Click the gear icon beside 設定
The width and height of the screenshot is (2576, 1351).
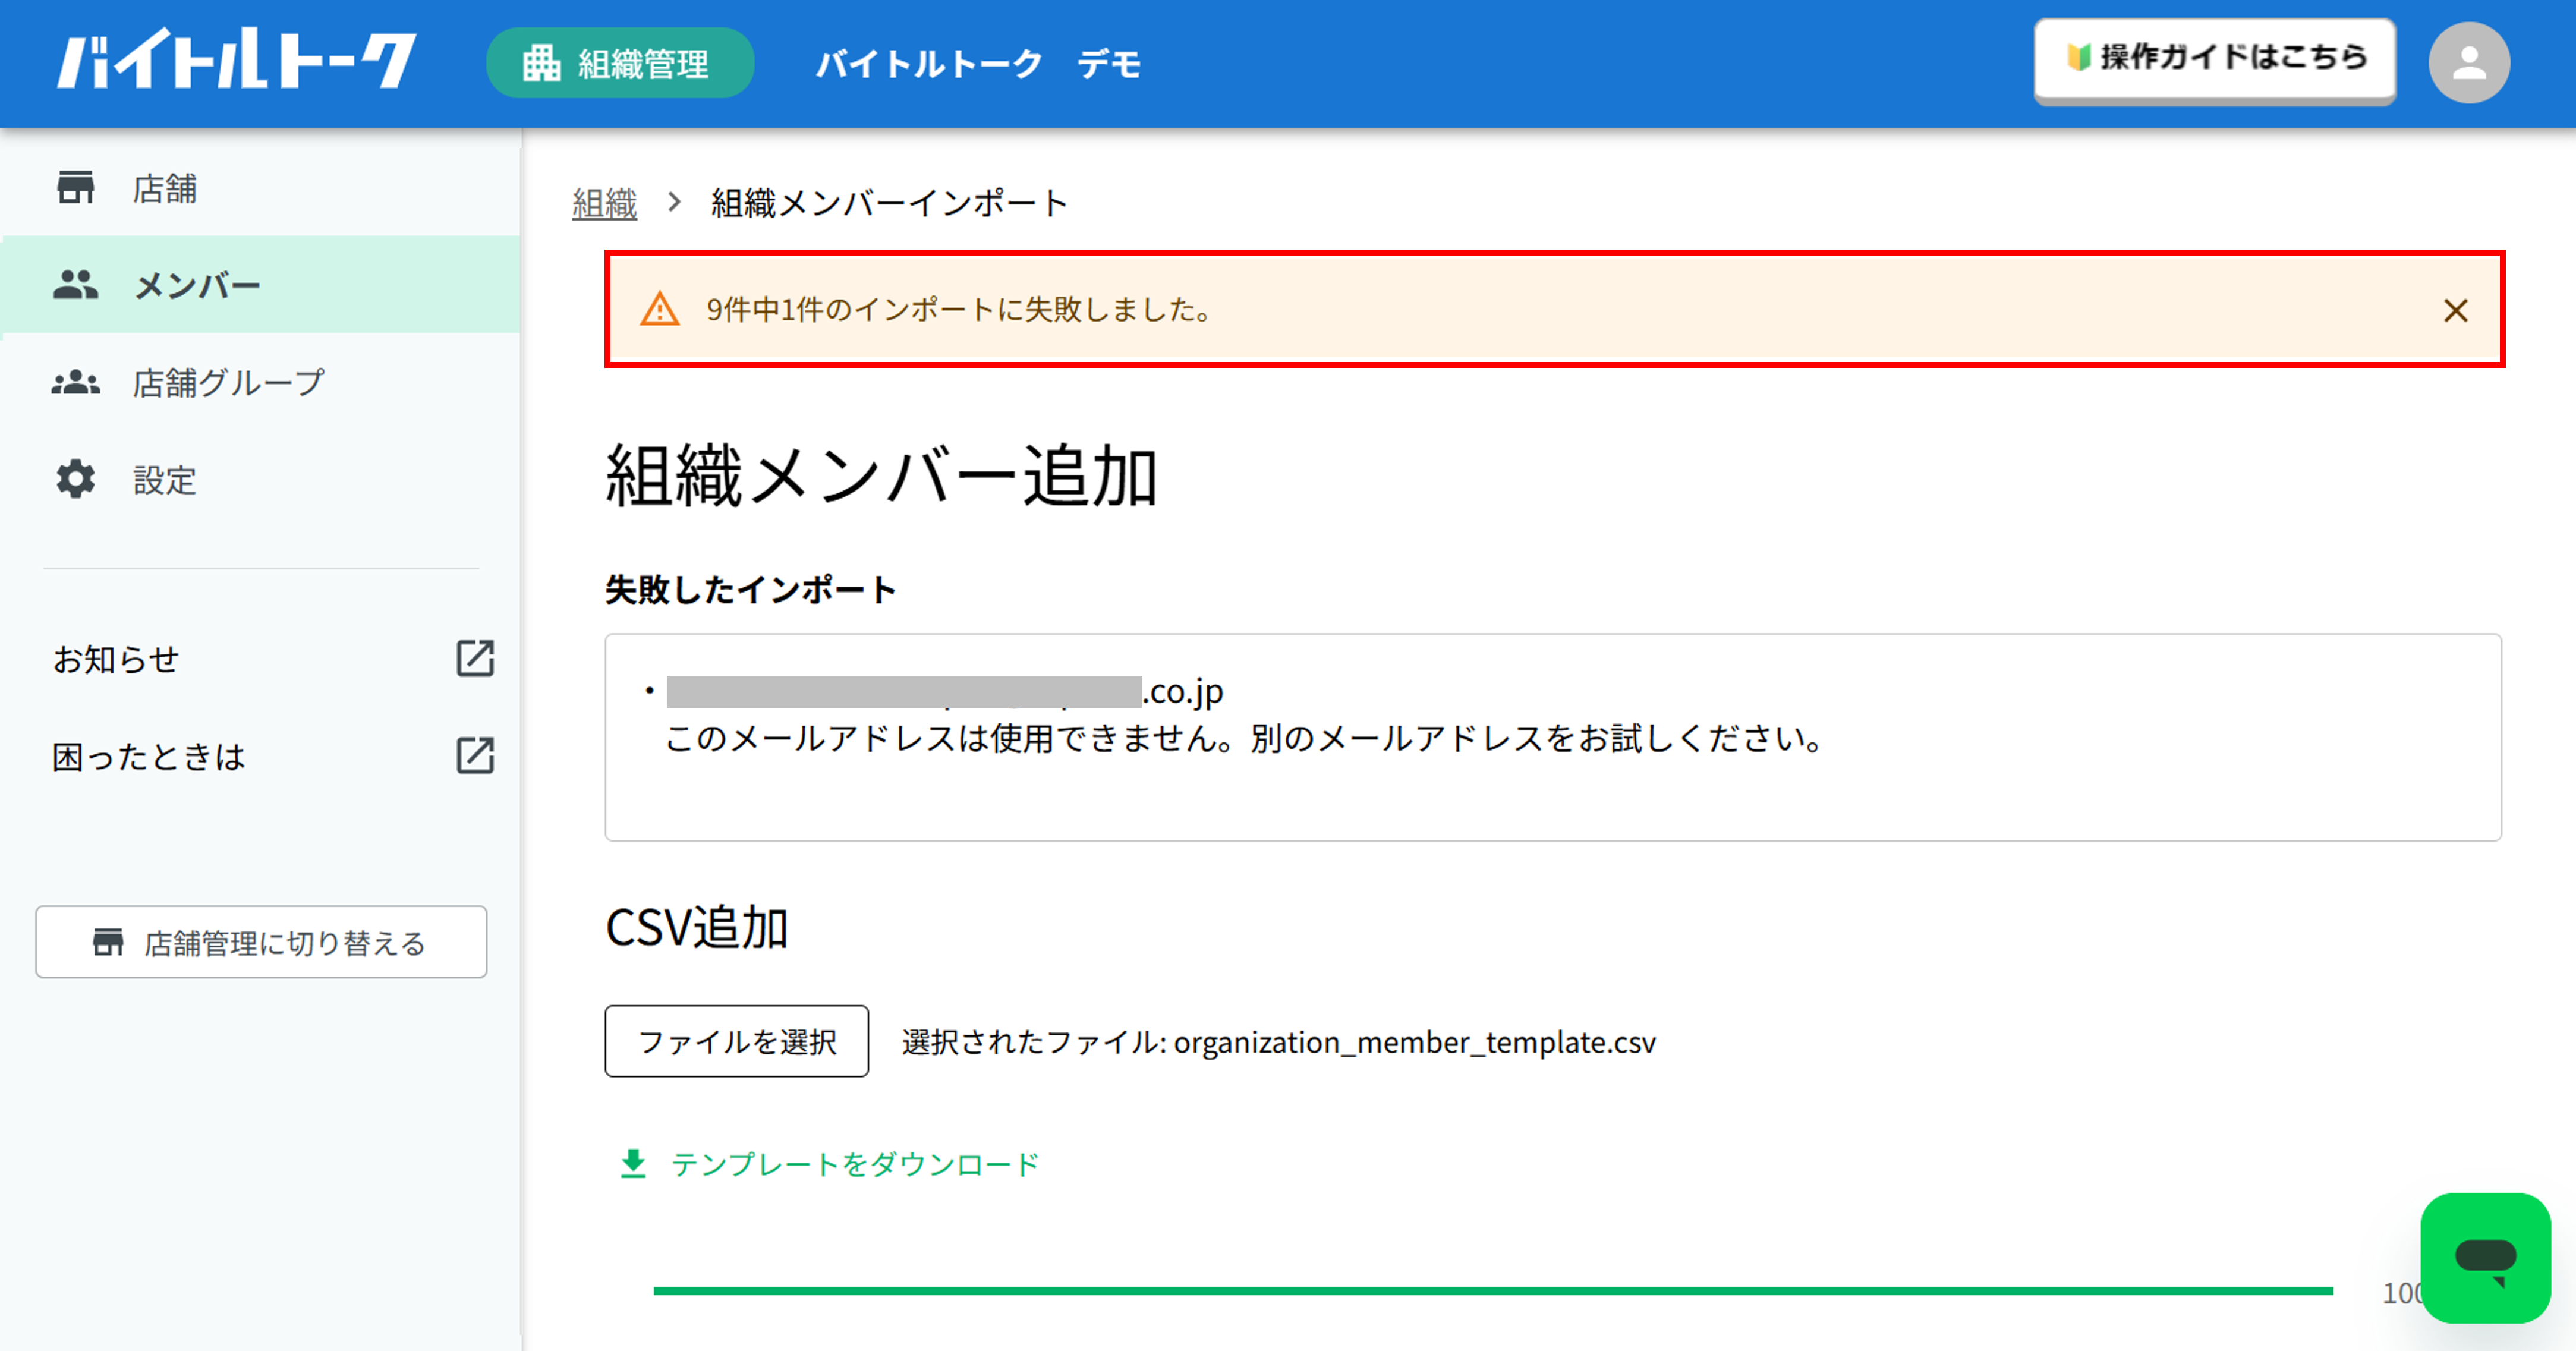[76, 479]
